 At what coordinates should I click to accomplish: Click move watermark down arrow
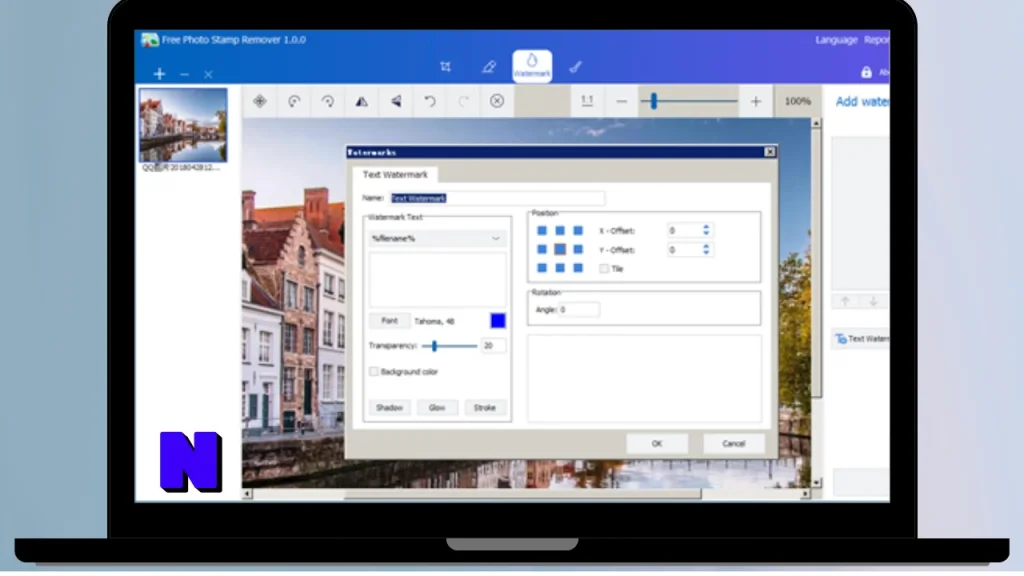click(873, 302)
